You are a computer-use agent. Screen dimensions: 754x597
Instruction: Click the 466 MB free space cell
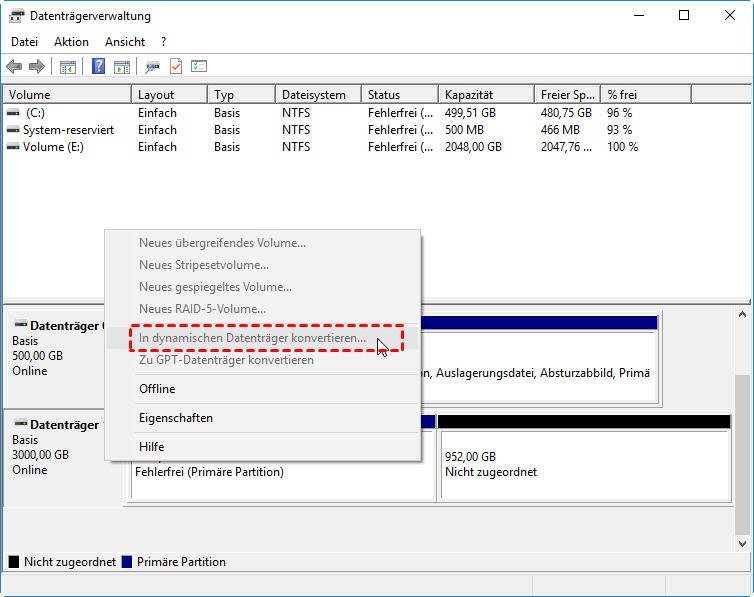click(x=560, y=130)
